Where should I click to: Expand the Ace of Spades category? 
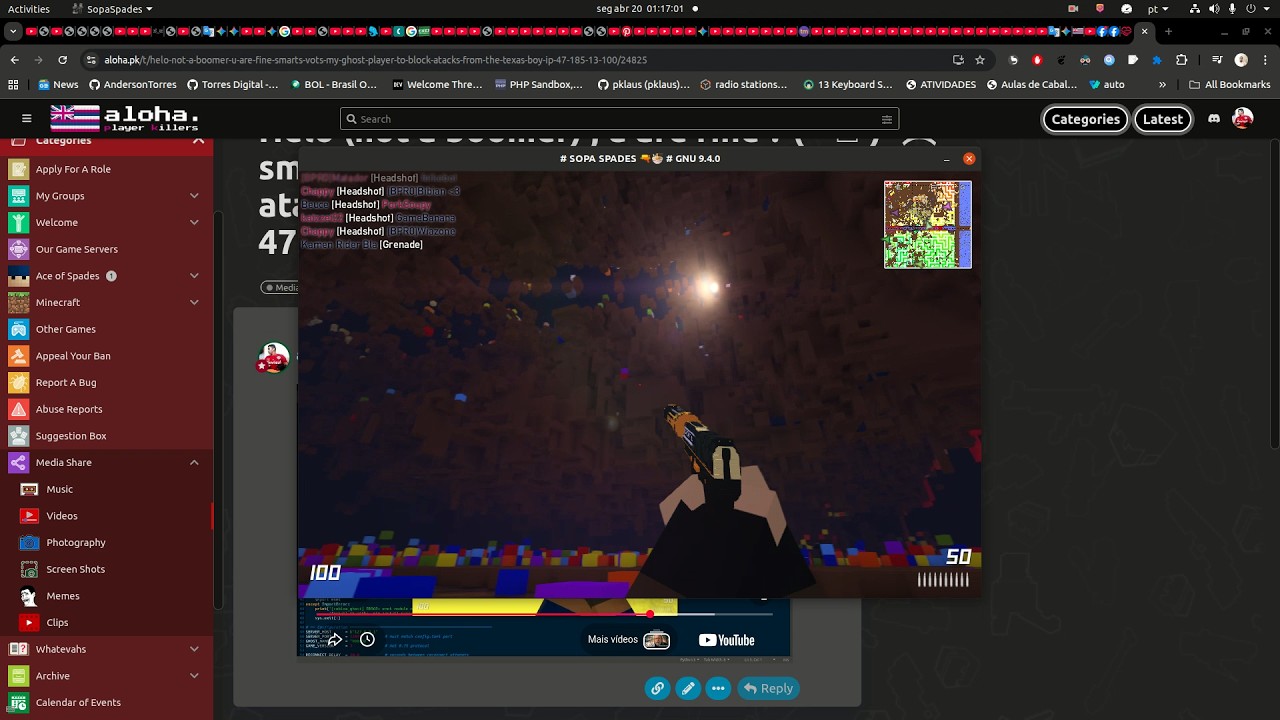click(x=194, y=276)
